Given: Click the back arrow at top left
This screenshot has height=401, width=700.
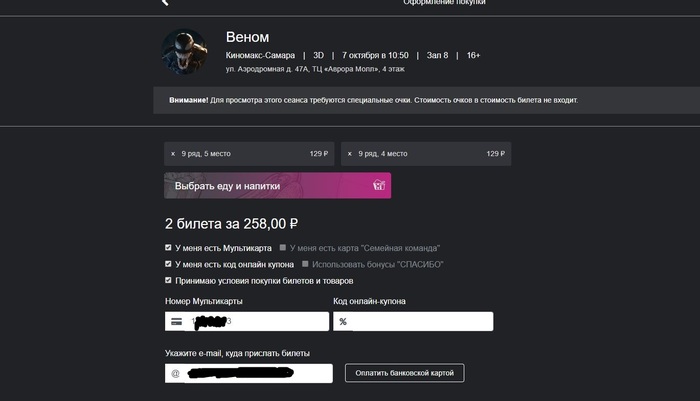Looking at the screenshot, I should 162,3.
